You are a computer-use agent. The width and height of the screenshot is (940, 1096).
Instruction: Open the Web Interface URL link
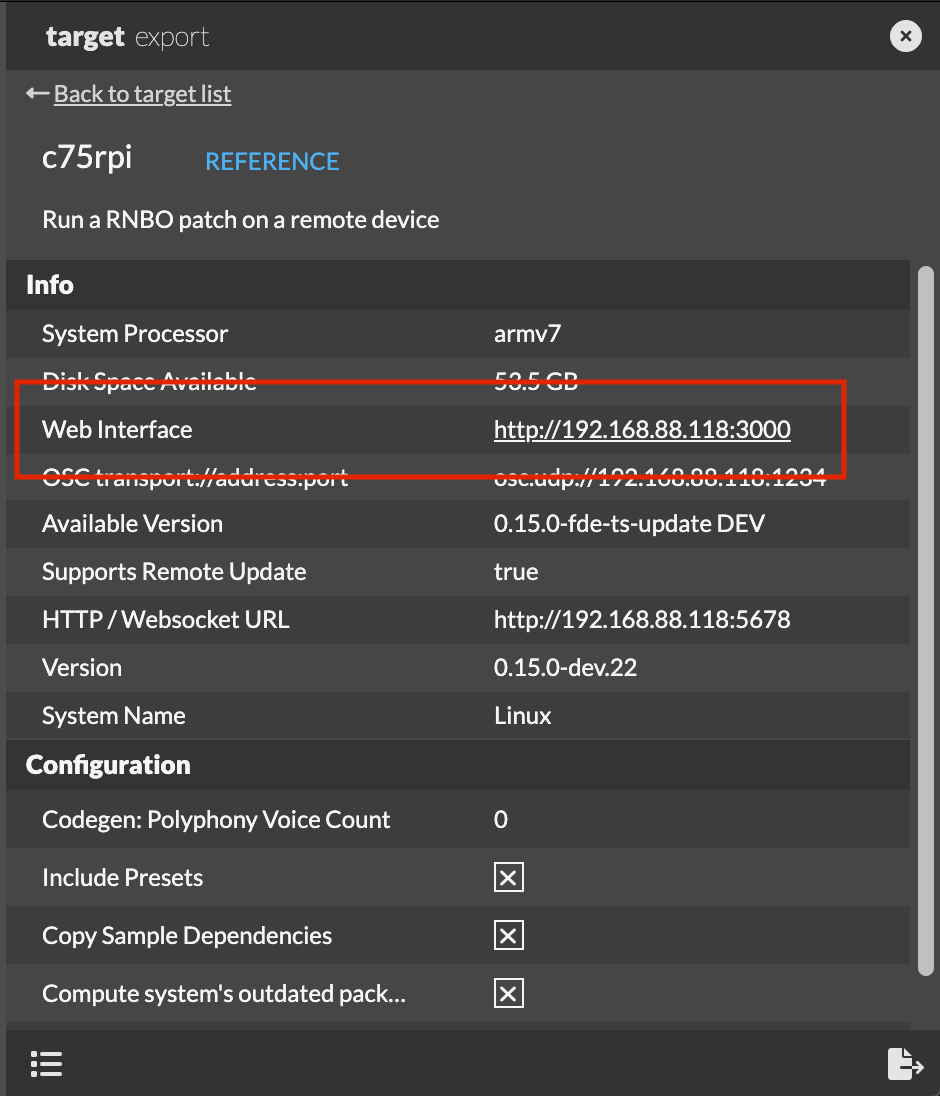642,430
